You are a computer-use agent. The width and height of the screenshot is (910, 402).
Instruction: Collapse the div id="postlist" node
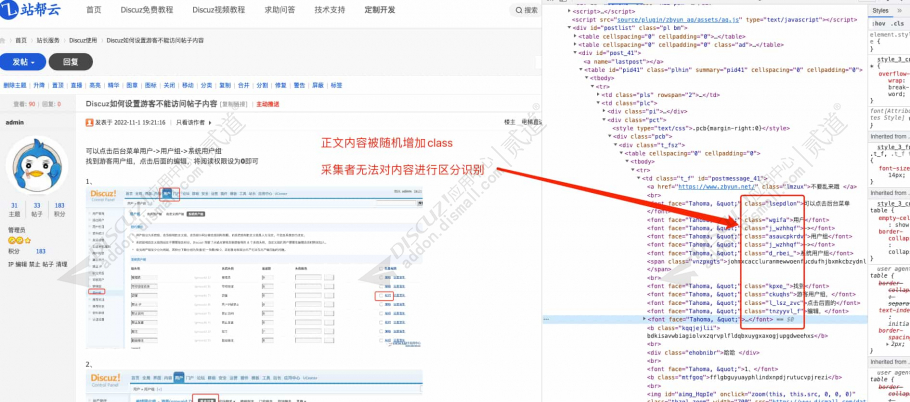[x=569, y=27]
